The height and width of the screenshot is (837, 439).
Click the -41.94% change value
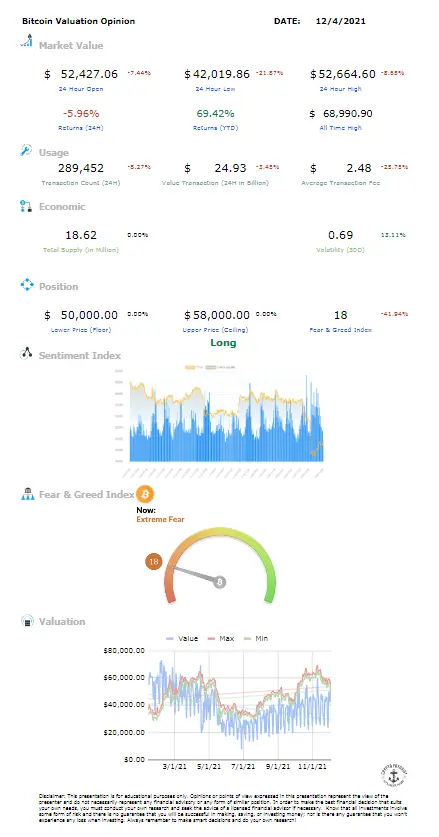(x=394, y=313)
